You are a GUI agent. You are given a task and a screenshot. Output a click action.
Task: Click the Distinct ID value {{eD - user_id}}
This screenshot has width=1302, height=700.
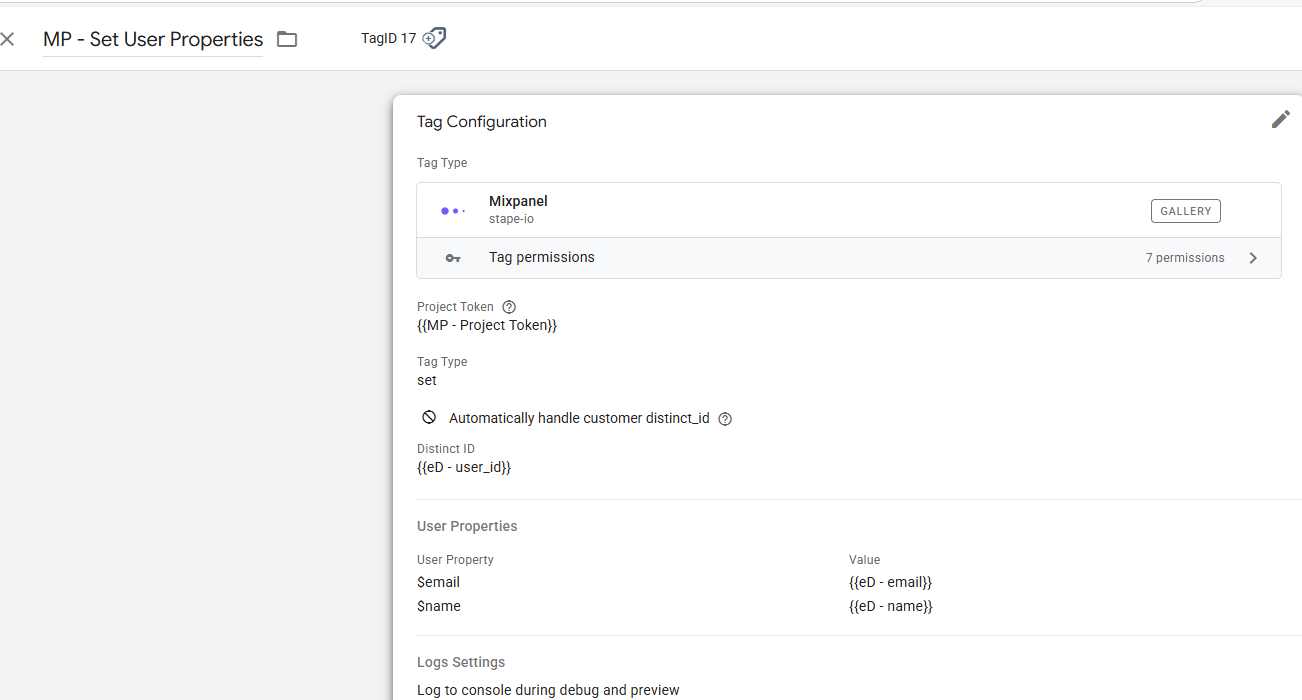tap(464, 467)
